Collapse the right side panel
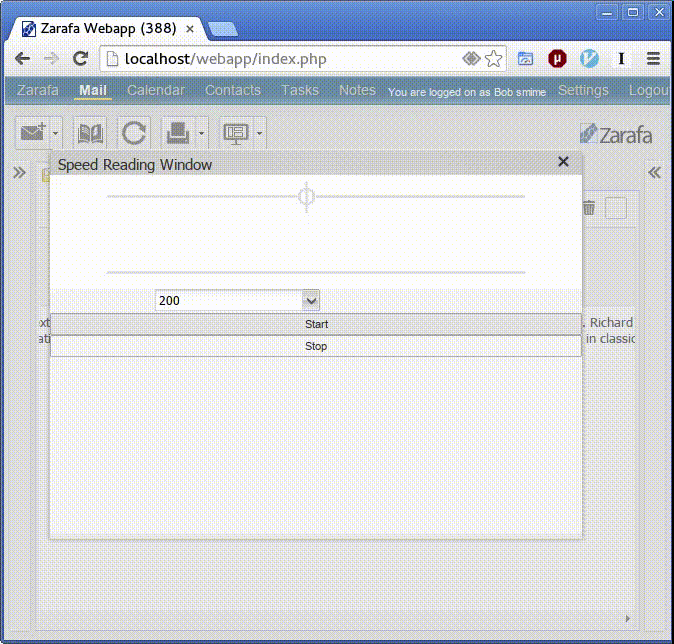674x644 pixels. coord(654,173)
